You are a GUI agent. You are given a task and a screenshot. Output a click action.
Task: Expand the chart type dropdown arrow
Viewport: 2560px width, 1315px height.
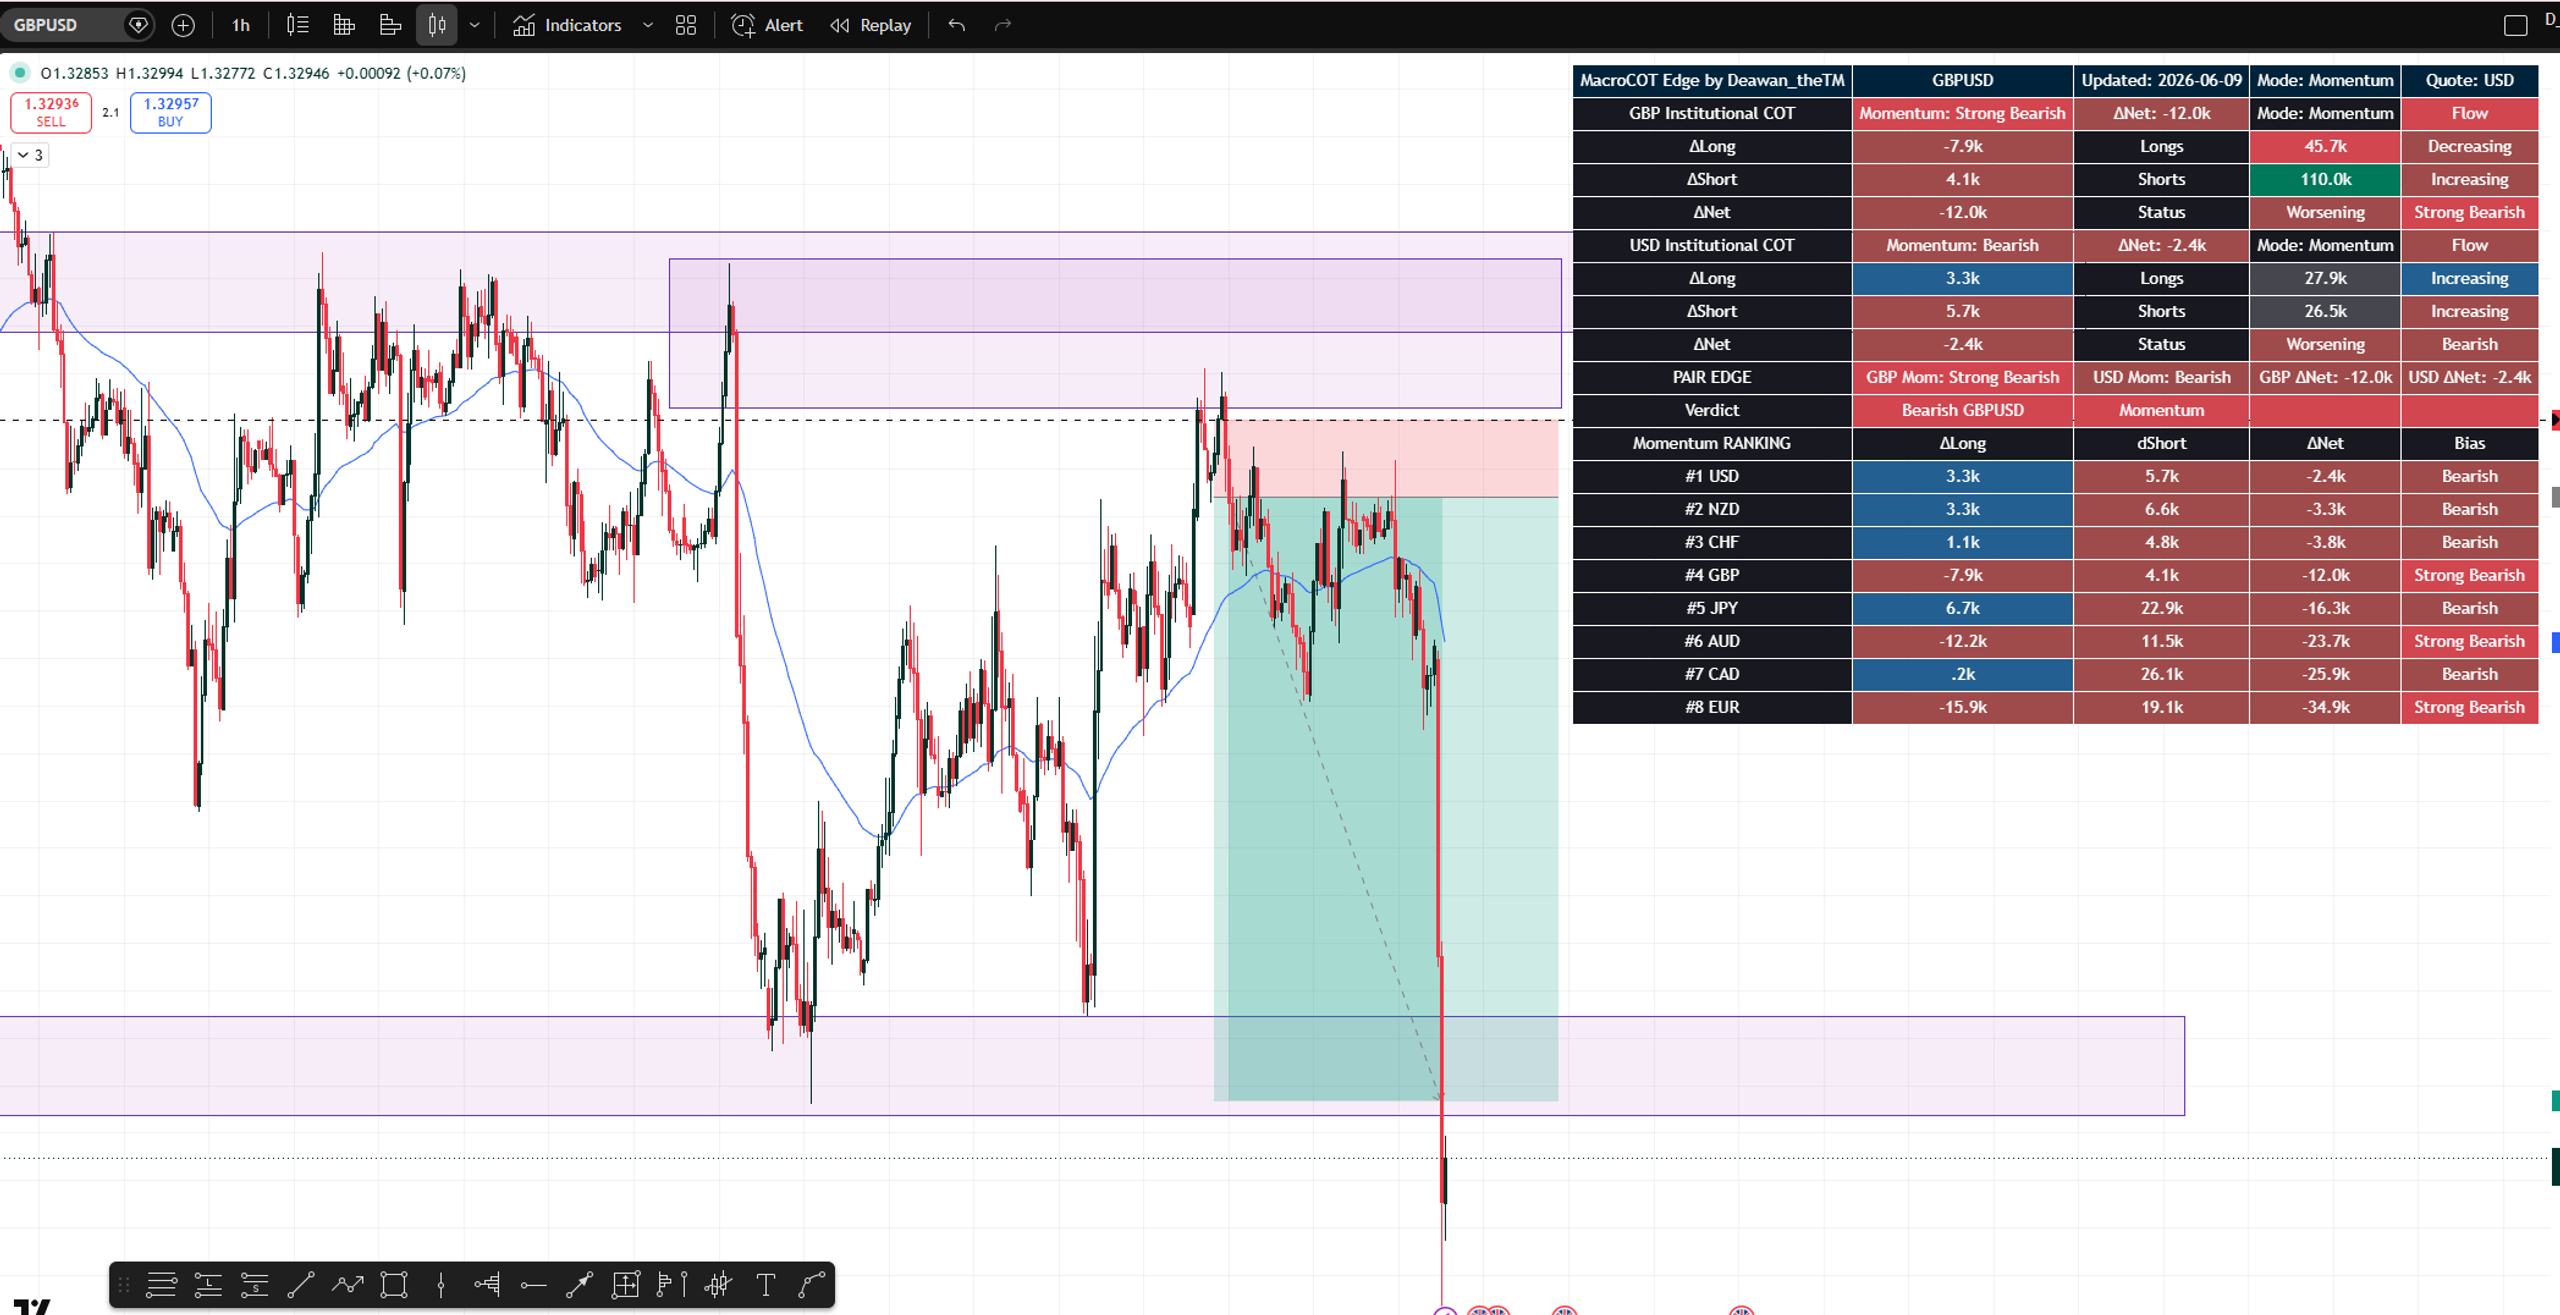475,25
